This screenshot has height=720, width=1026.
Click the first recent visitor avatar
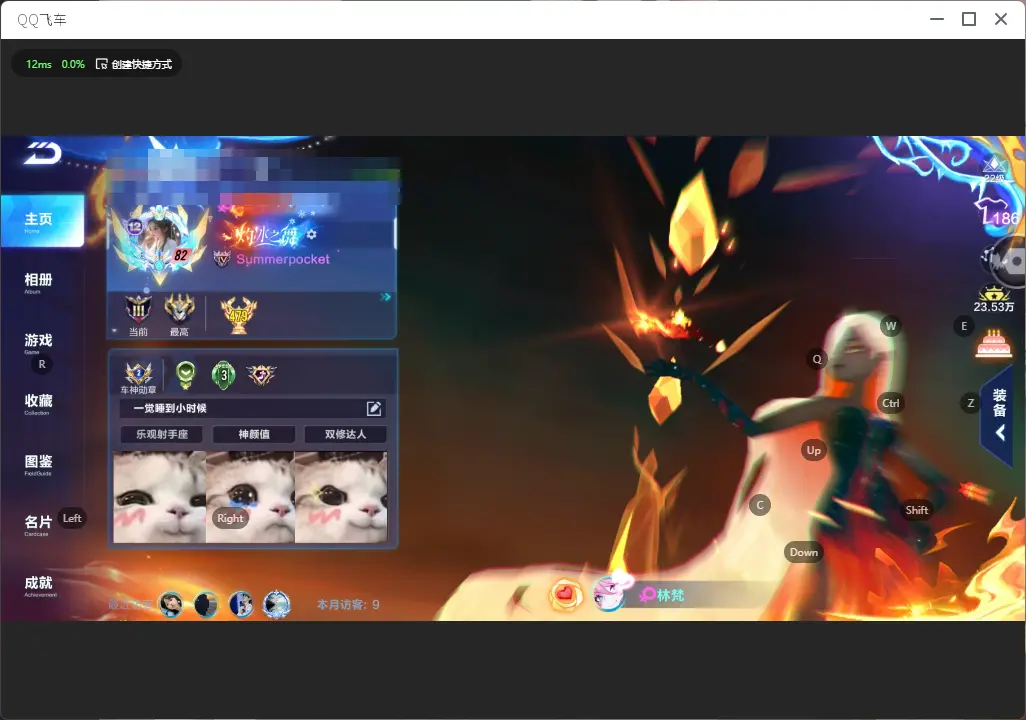point(171,604)
